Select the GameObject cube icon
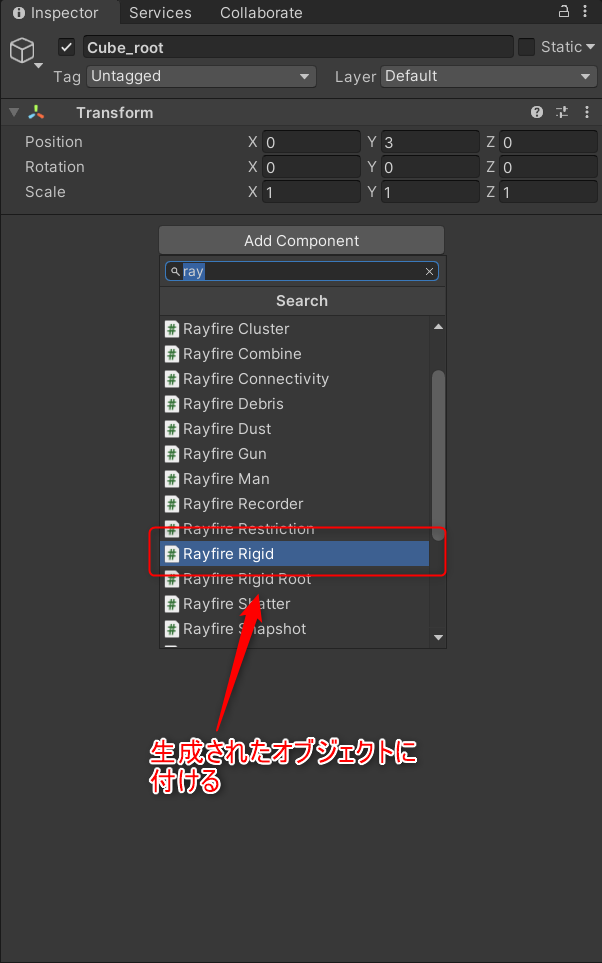This screenshot has height=963, width=602. tap(22, 51)
